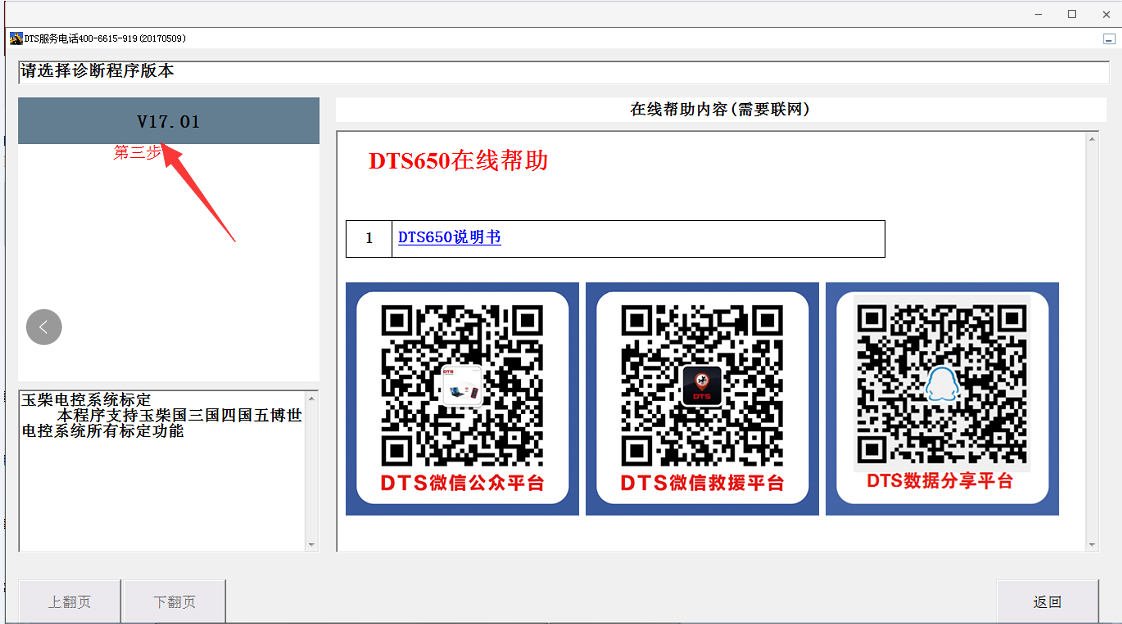Click the small restore icon below the close button

1109,39
